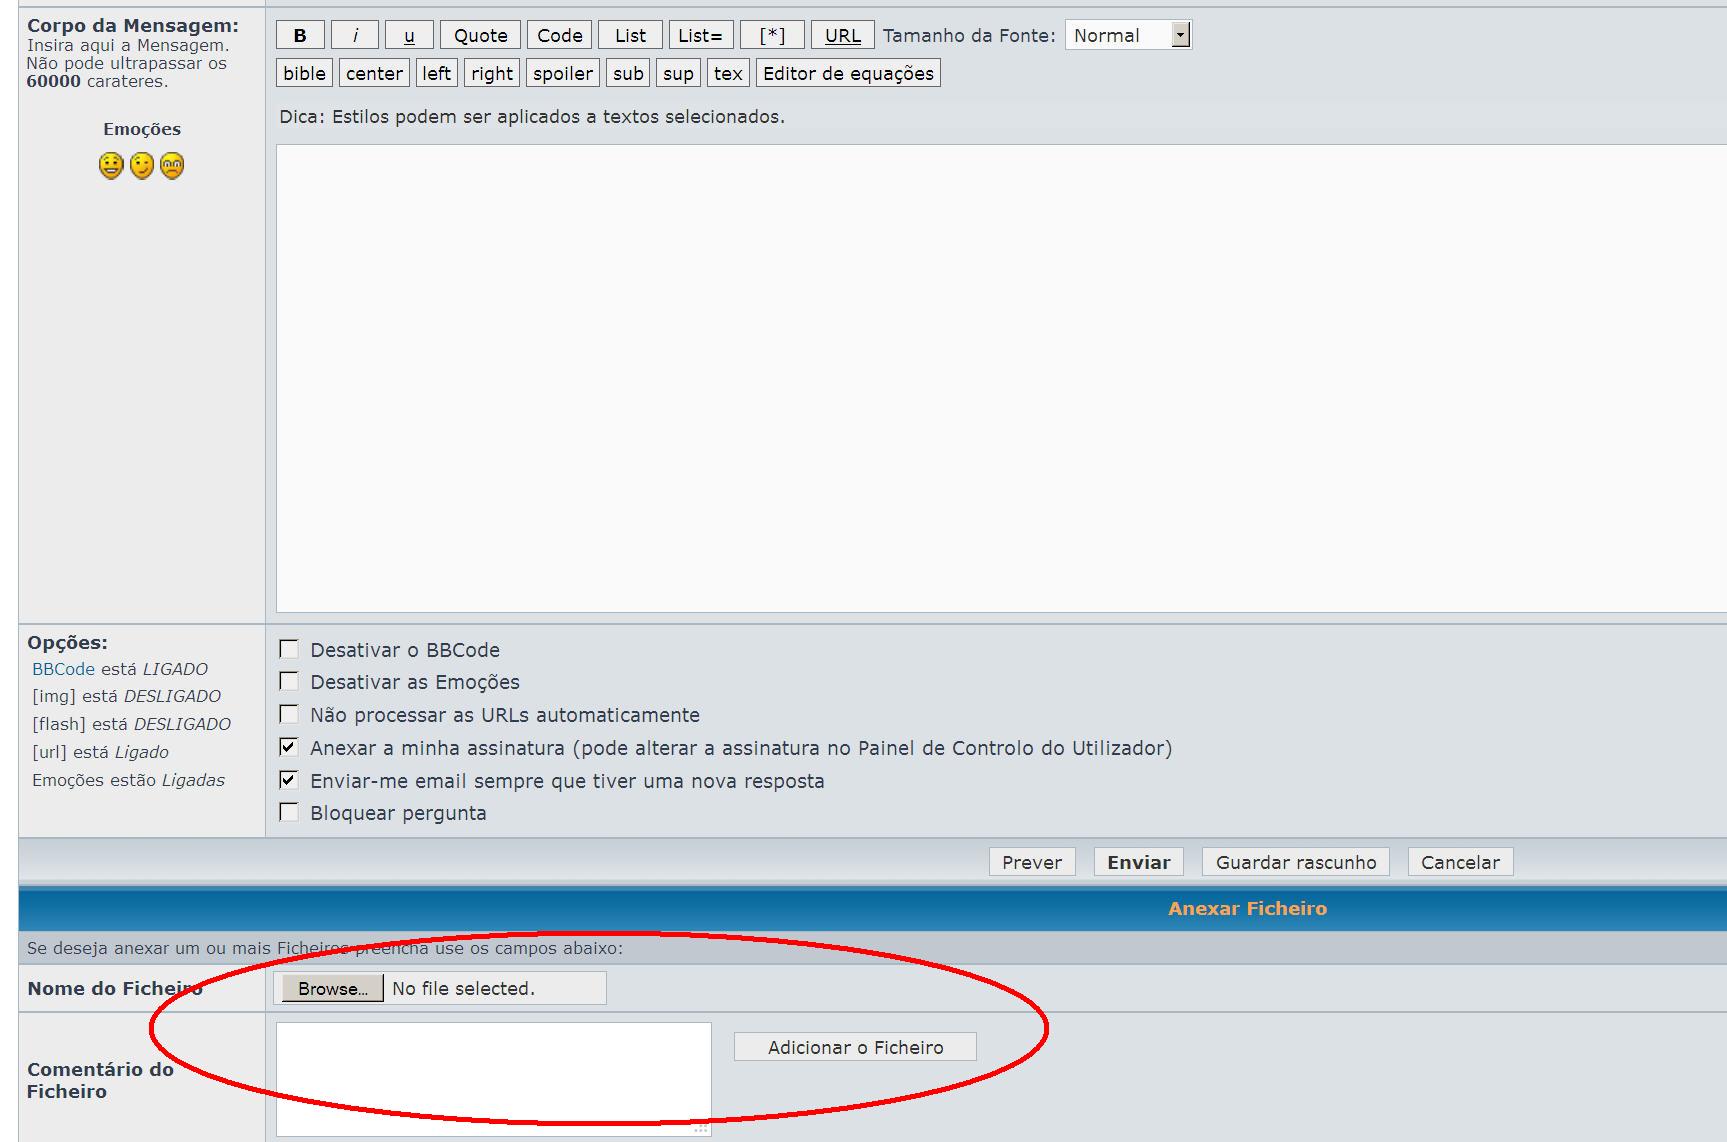
Task: Click Adicionar o Ficheiro button
Action: 855,1047
